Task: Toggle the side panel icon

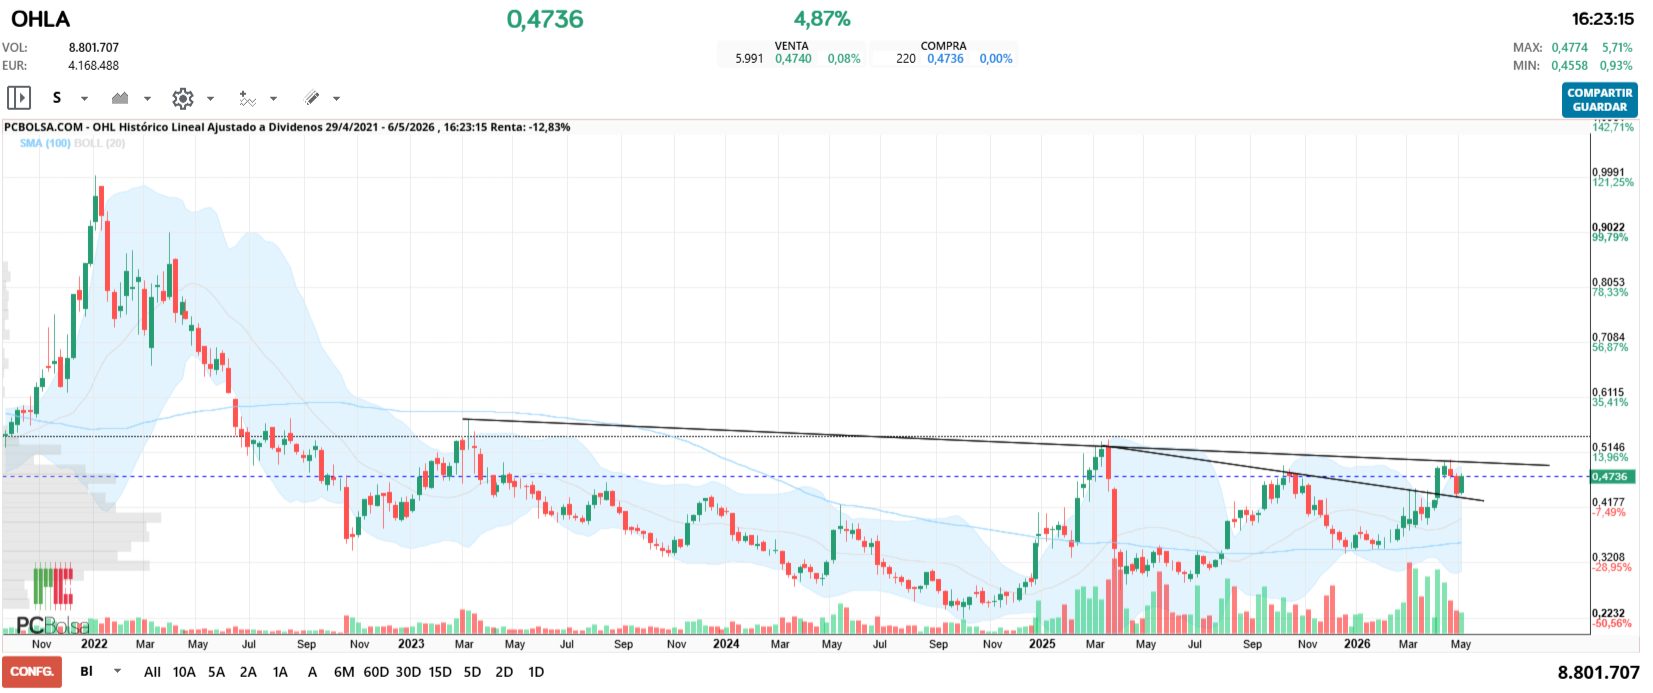Action: (18, 98)
